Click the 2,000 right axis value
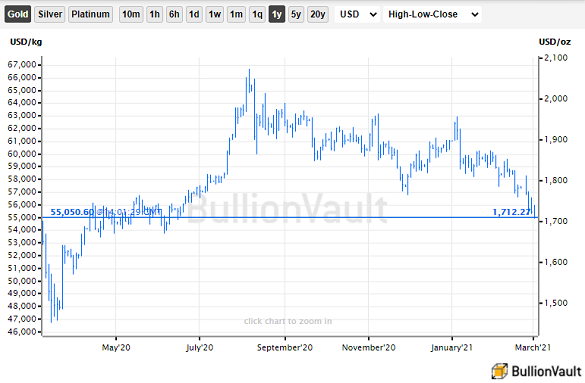Screen dimensions: 585x383 pos(556,98)
